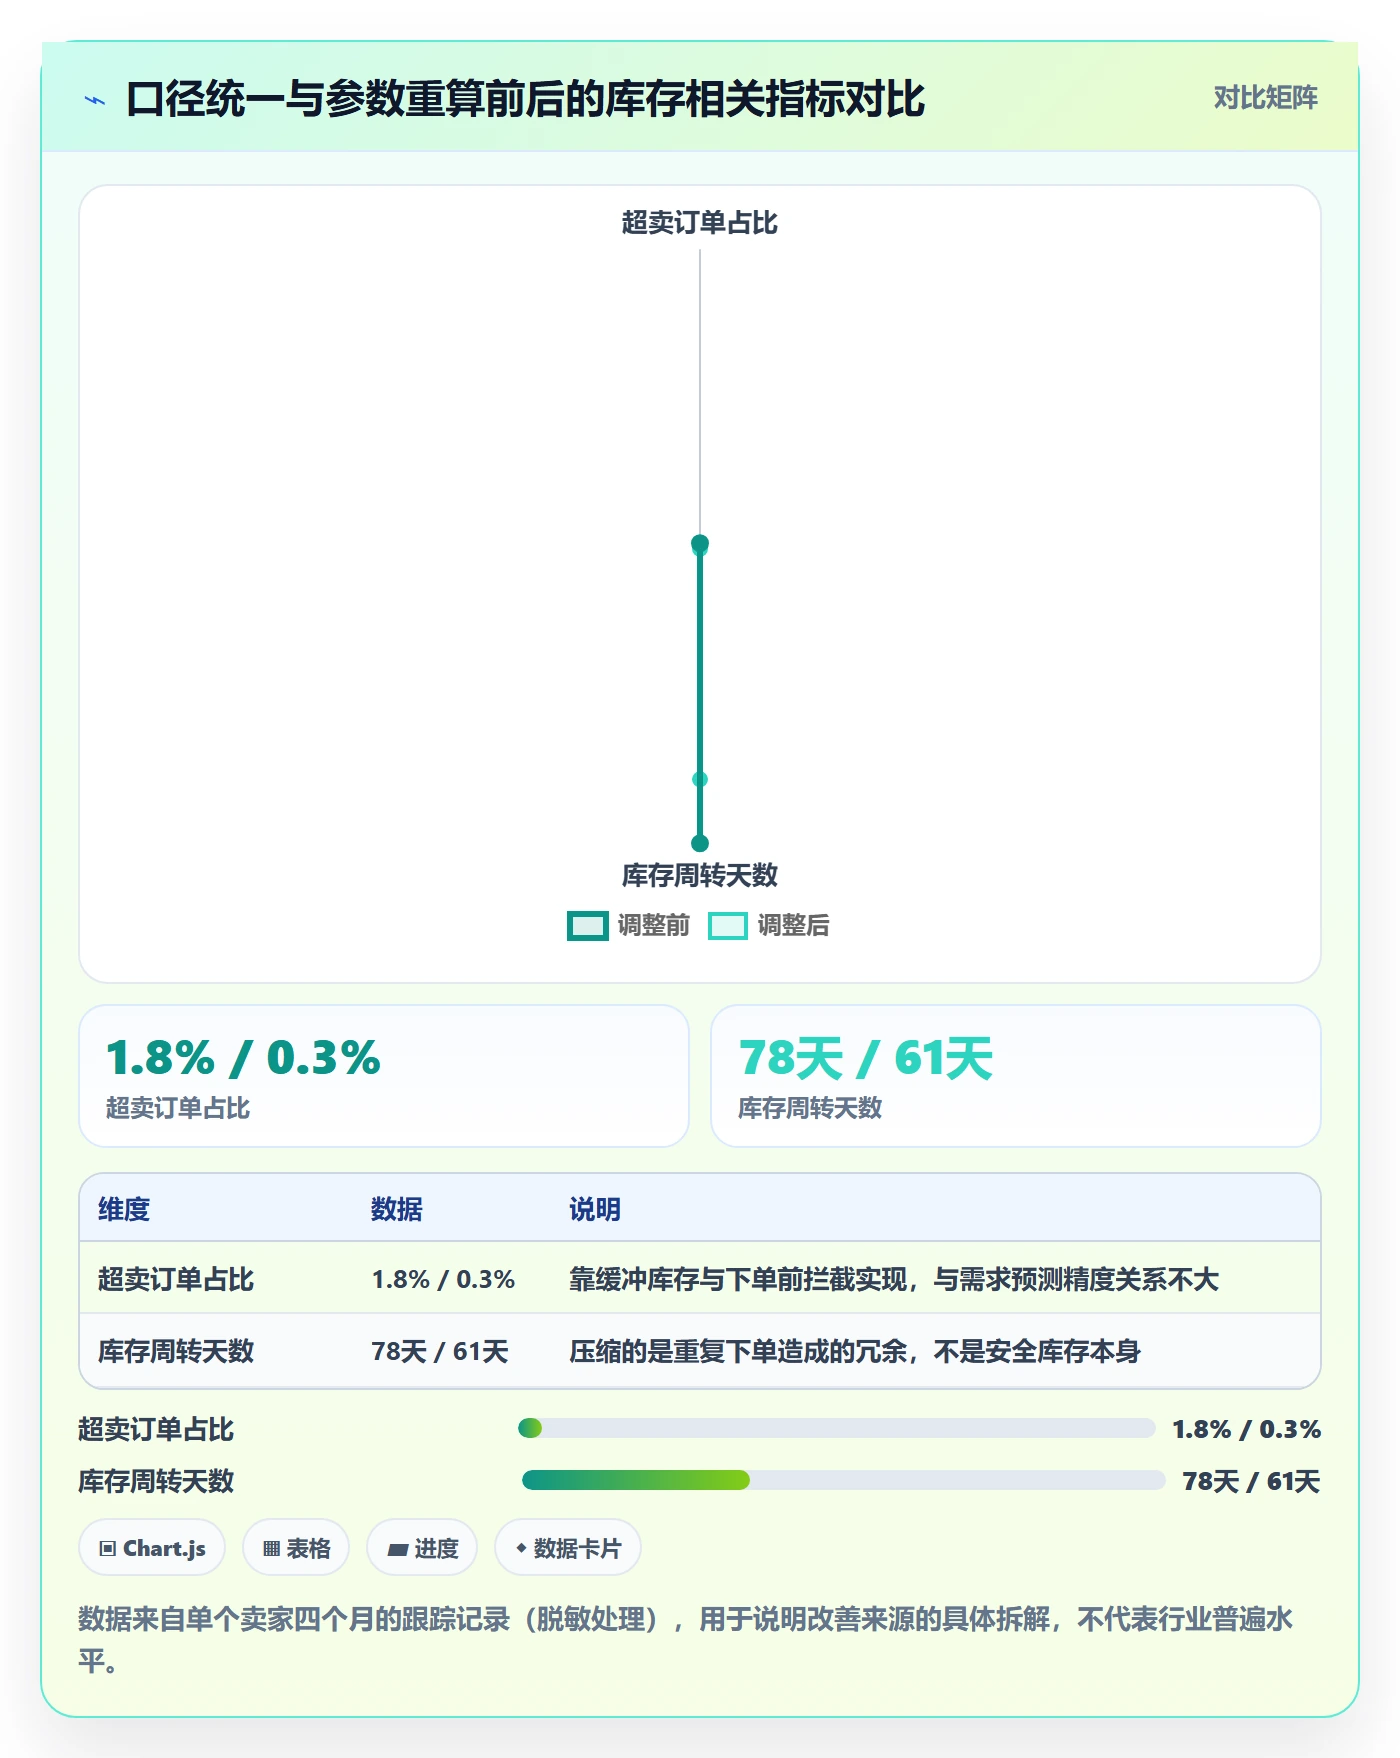Select the 进度 chip
The height and width of the screenshot is (1758, 1400).
422,1548
